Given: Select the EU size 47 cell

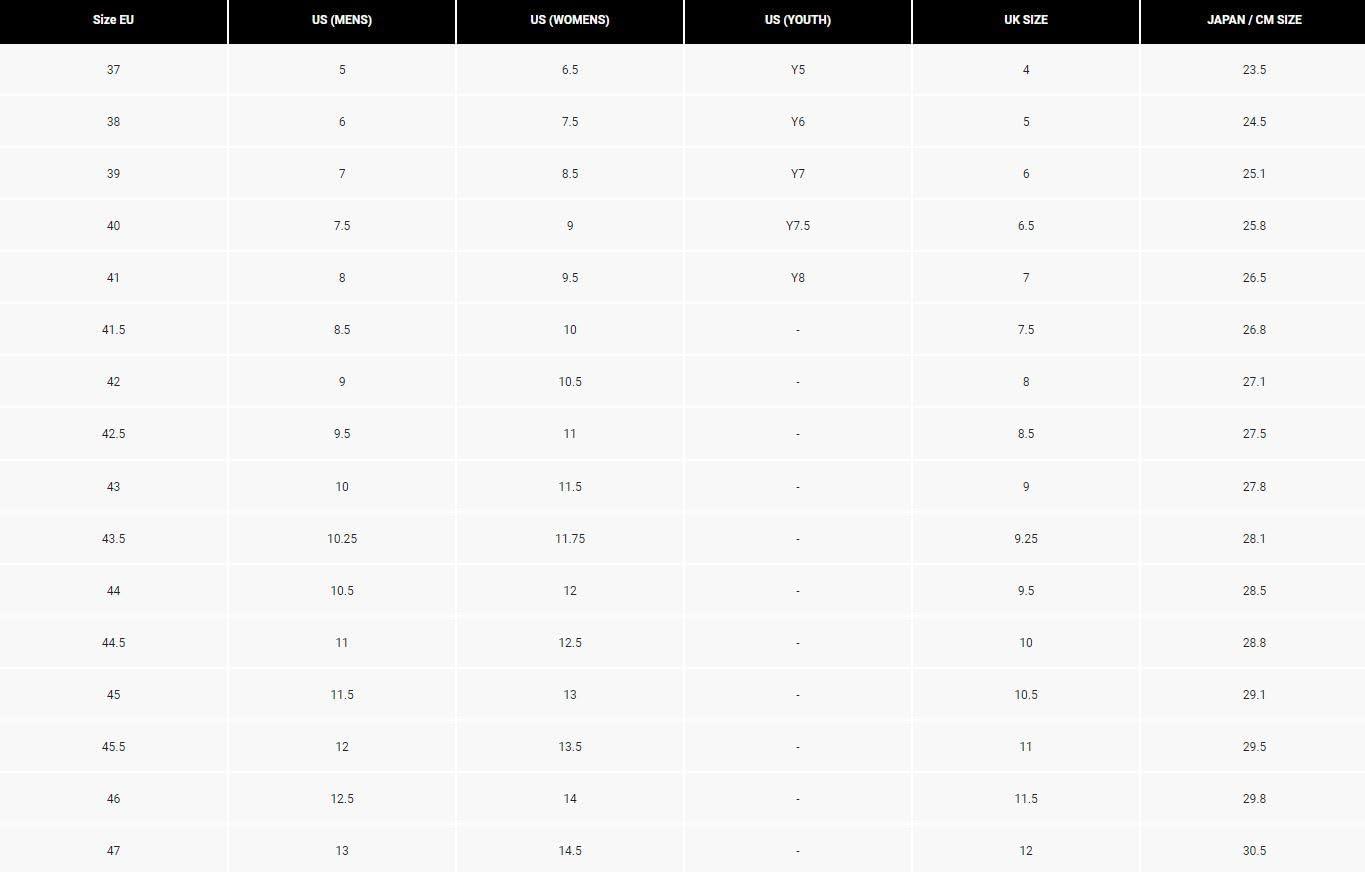Looking at the screenshot, I should 113,851.
